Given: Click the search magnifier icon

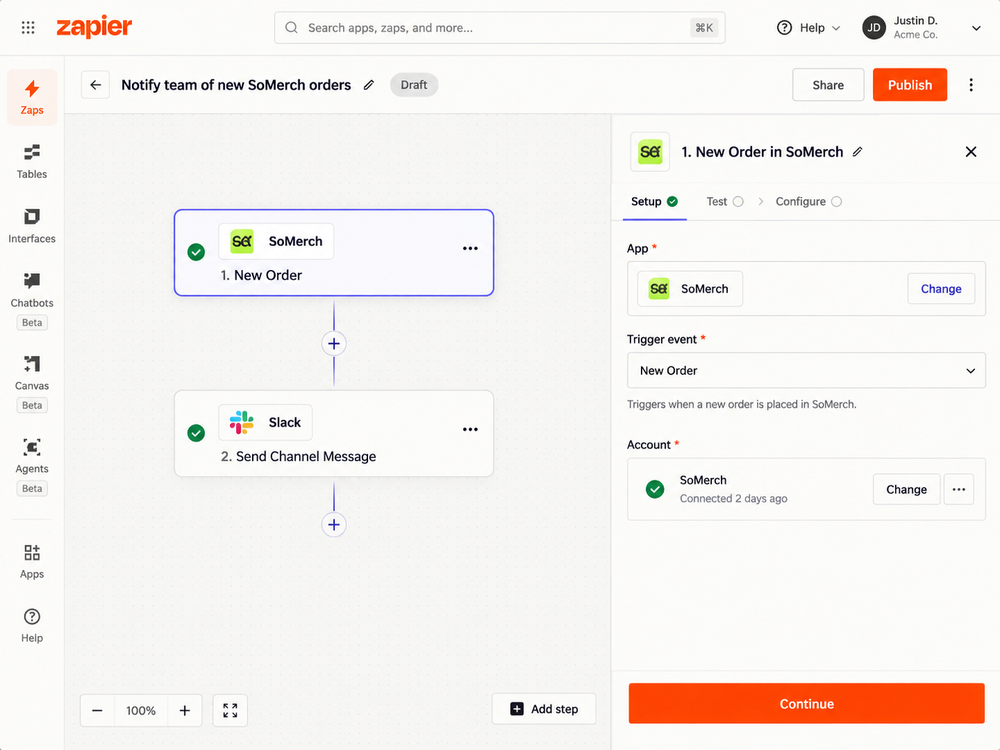Looking at the screenshot, I should point(291,27).
